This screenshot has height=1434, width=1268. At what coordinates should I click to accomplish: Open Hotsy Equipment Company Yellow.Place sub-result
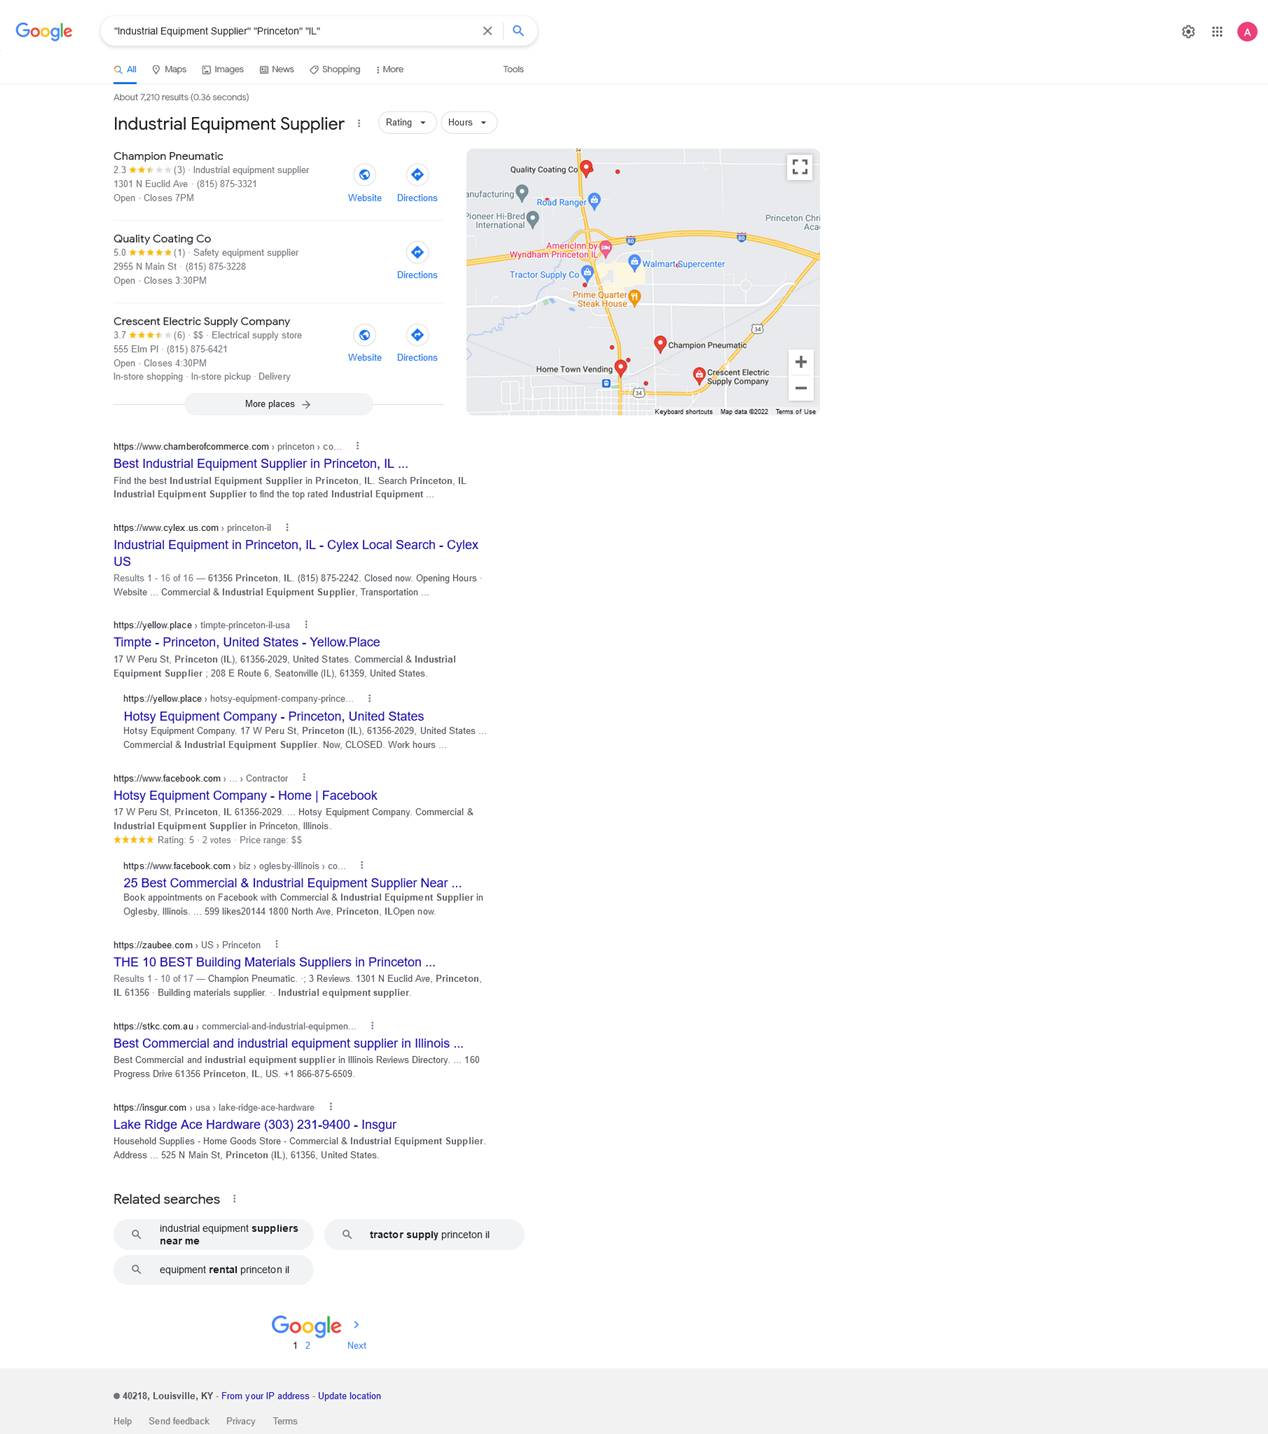tap(274, 716)
